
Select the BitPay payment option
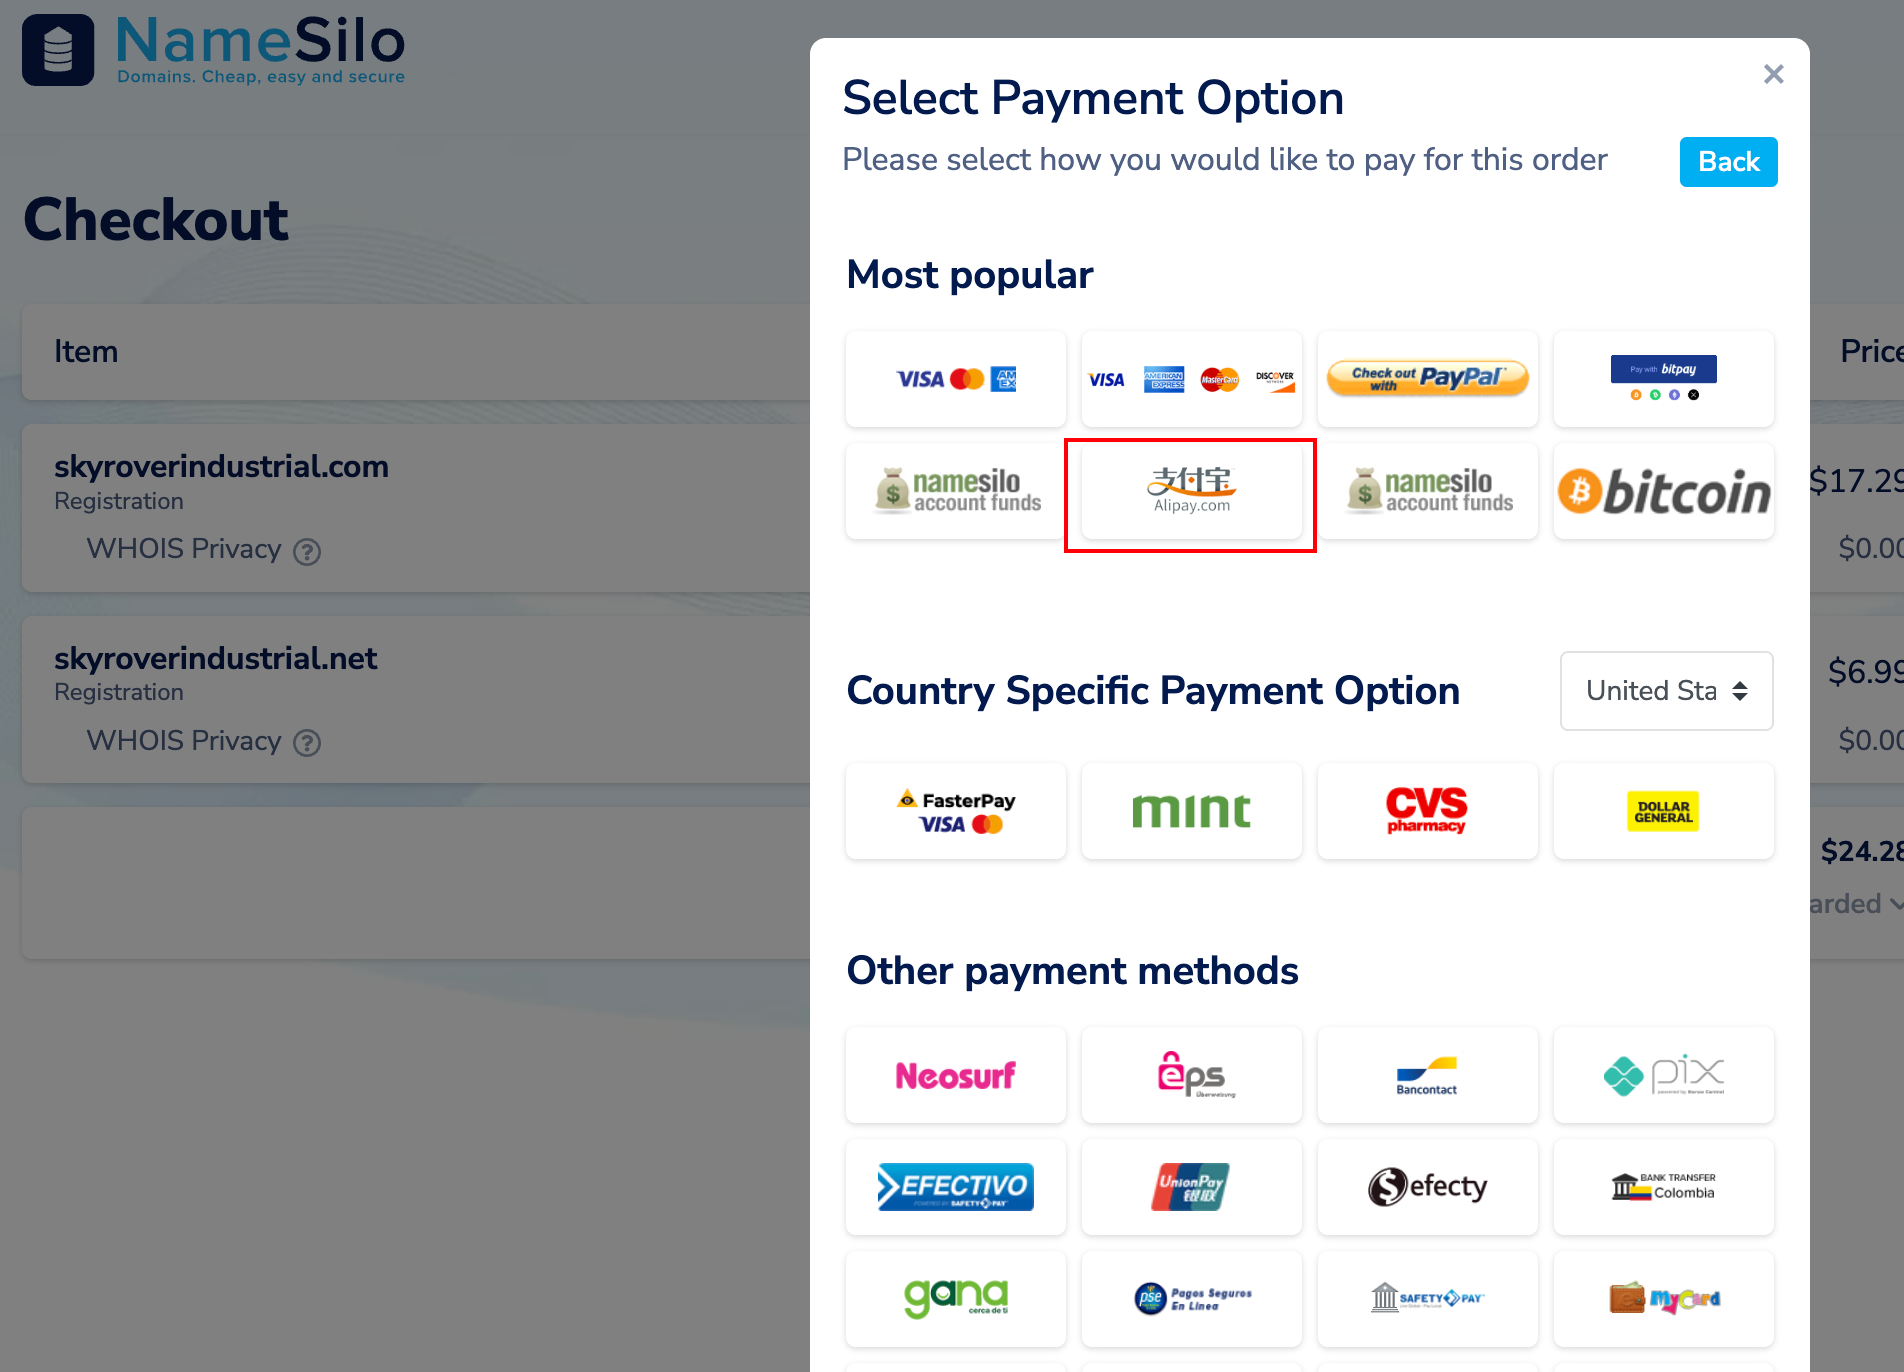click(1663, 379)
